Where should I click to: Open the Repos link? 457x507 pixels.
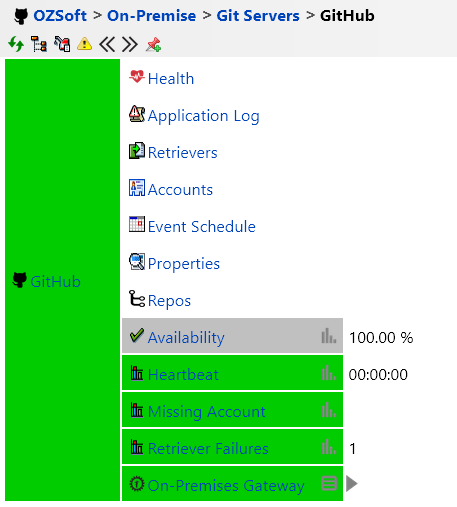tap(169, 301)
